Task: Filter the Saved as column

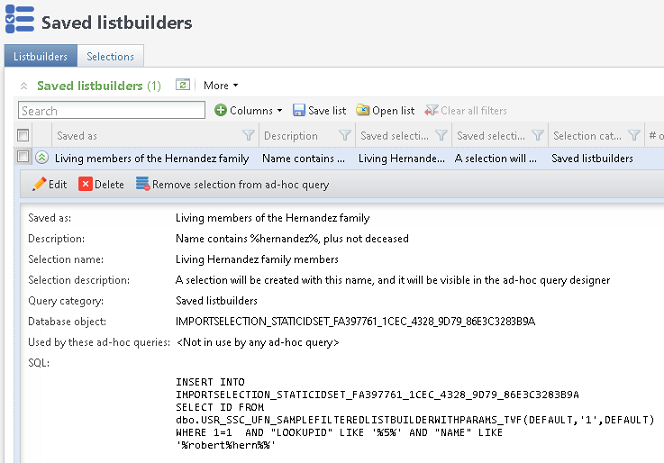Action: pos(249,136)
